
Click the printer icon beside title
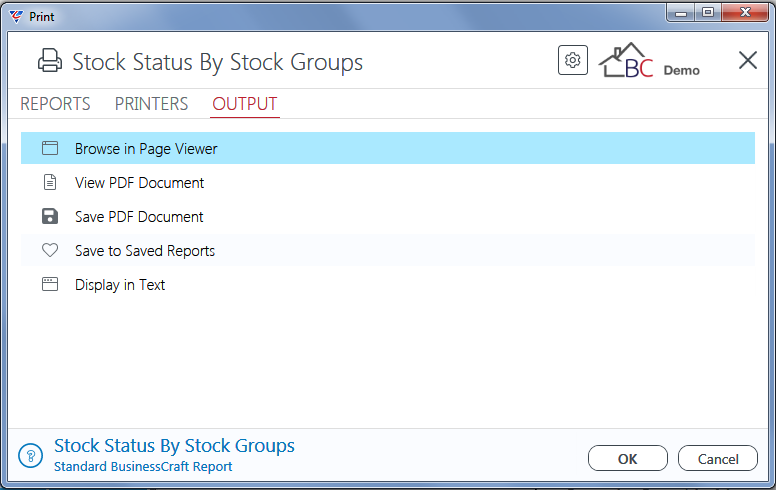50,61
